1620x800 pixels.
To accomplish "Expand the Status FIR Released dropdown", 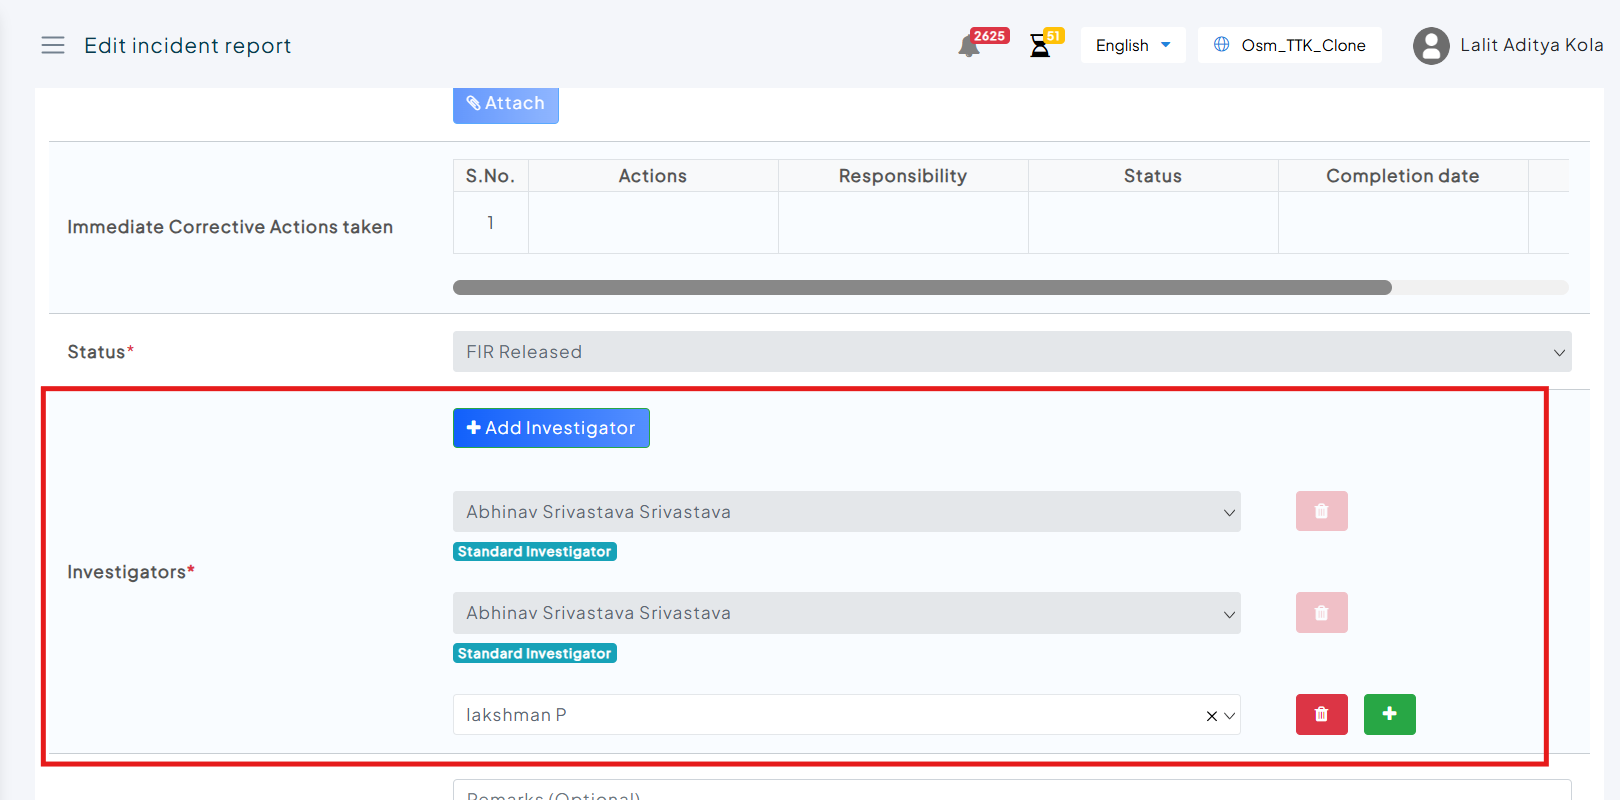I will click(x=1010, y=352).
